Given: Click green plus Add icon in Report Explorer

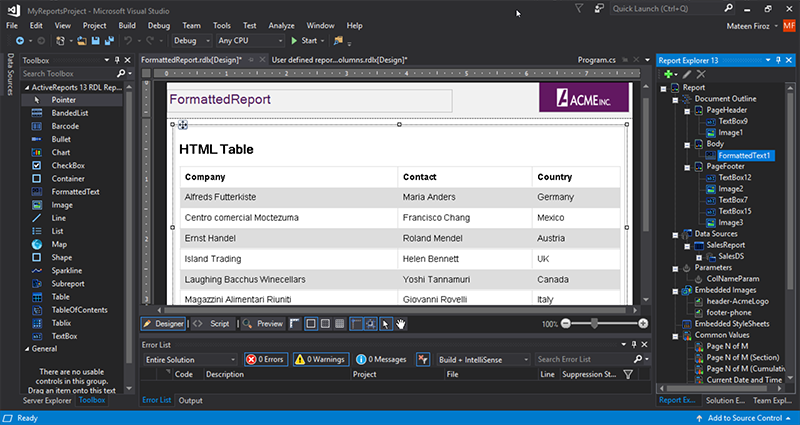Looking at the screenshot, I should pyautogui.click(x=668, y=74).
